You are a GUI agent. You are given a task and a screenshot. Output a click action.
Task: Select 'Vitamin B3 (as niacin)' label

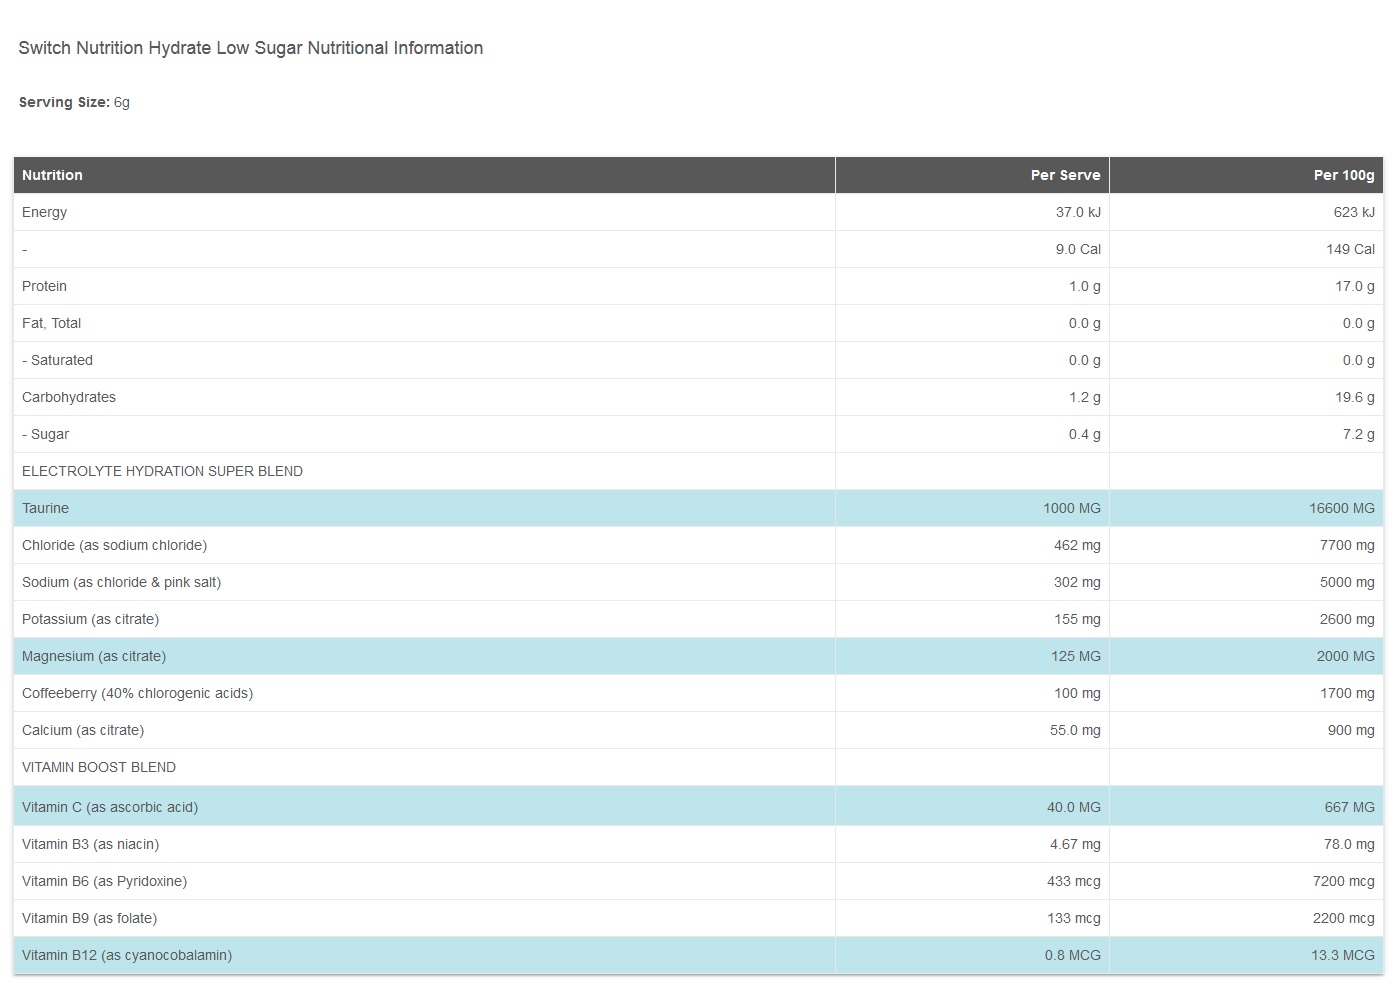pos(91,844)
